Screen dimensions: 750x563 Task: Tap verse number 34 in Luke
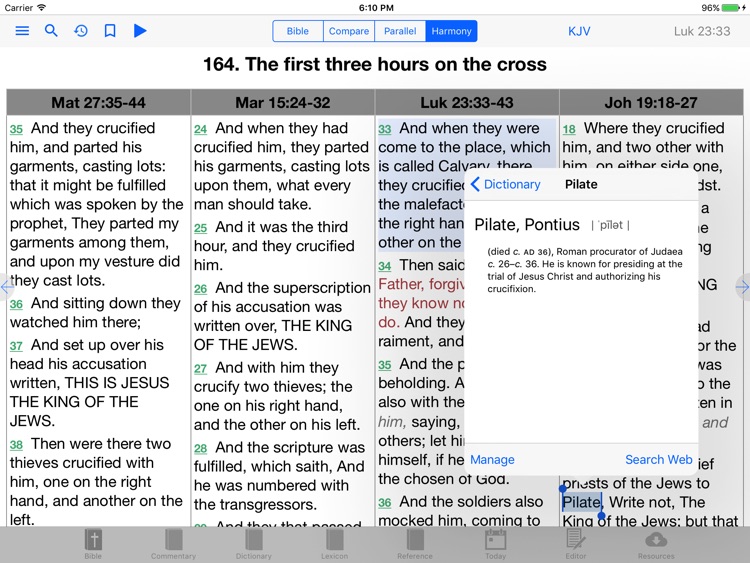click(385, 266)
